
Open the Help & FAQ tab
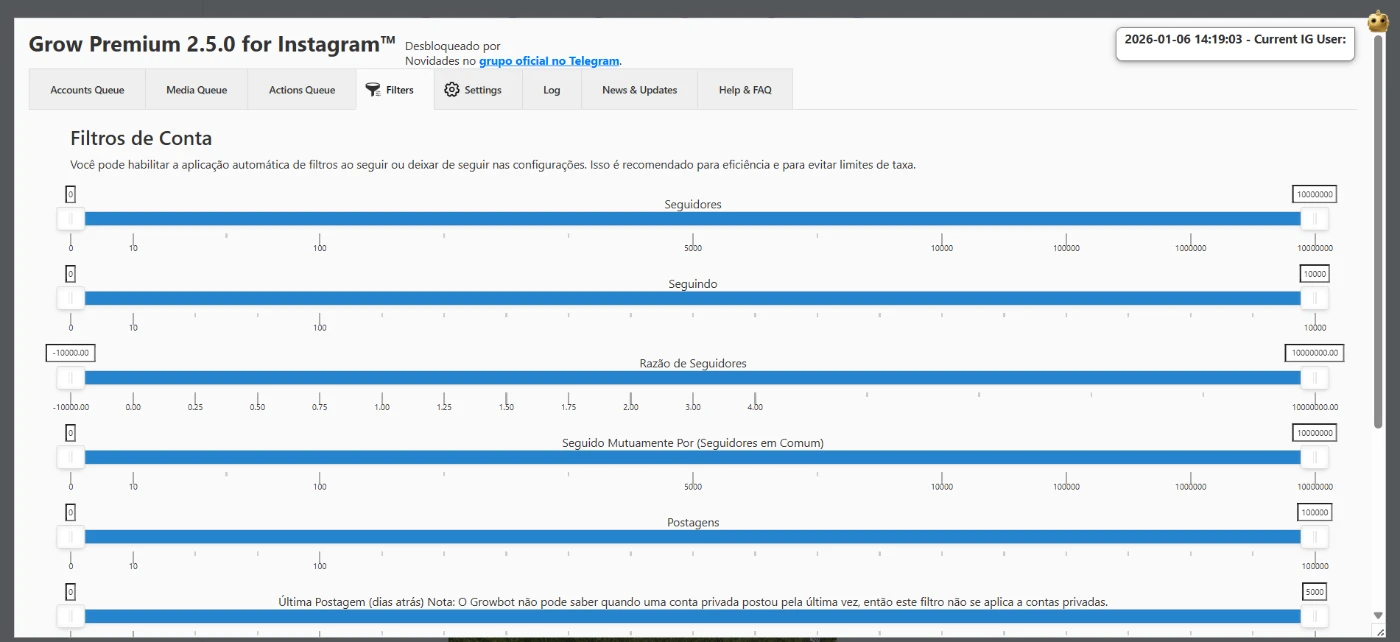coord(745,90)
